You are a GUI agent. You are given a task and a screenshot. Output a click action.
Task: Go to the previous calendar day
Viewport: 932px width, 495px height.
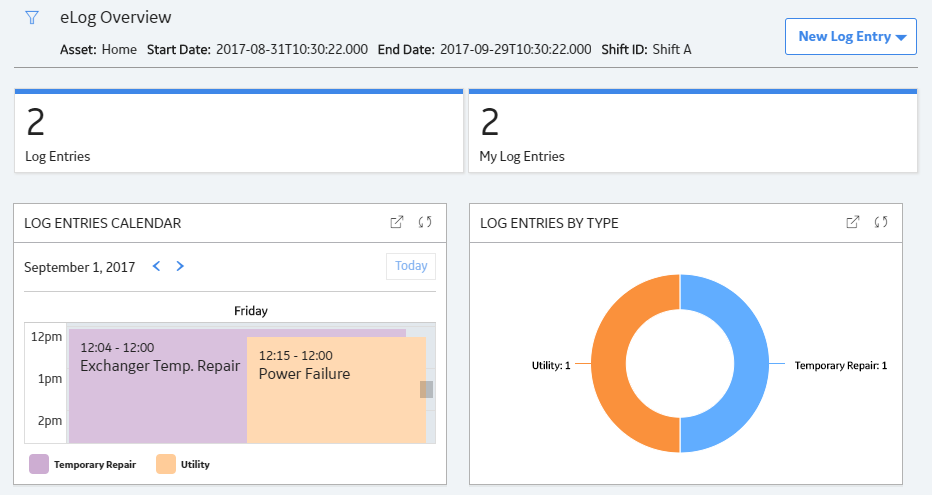tap(156, 266)
